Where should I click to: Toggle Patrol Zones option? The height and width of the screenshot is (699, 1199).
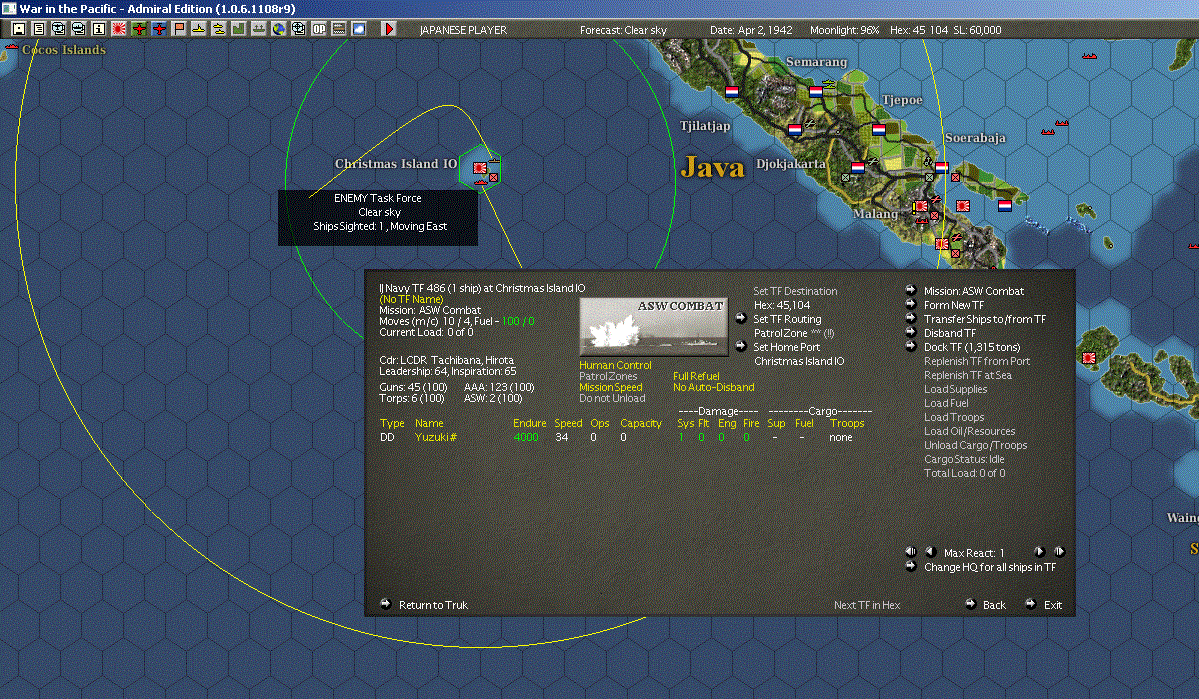click(608, 376)
